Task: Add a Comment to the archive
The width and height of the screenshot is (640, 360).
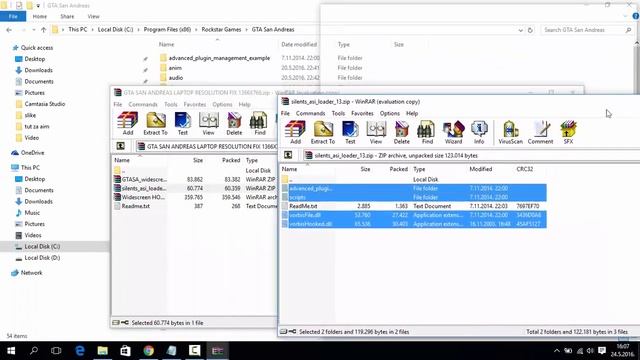Action: pos(540,133)
